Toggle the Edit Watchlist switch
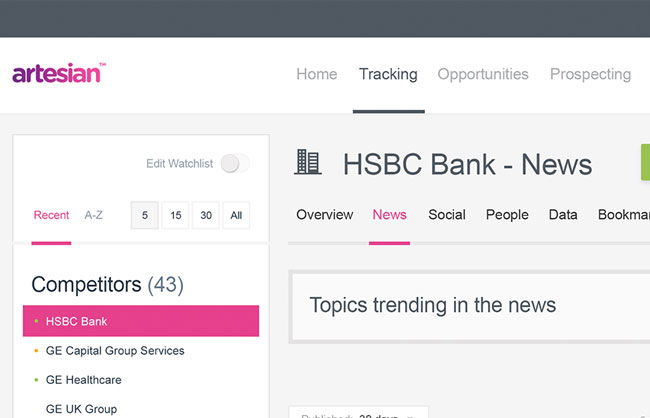The width and height of the screenshot is (650, 418). 234,164
